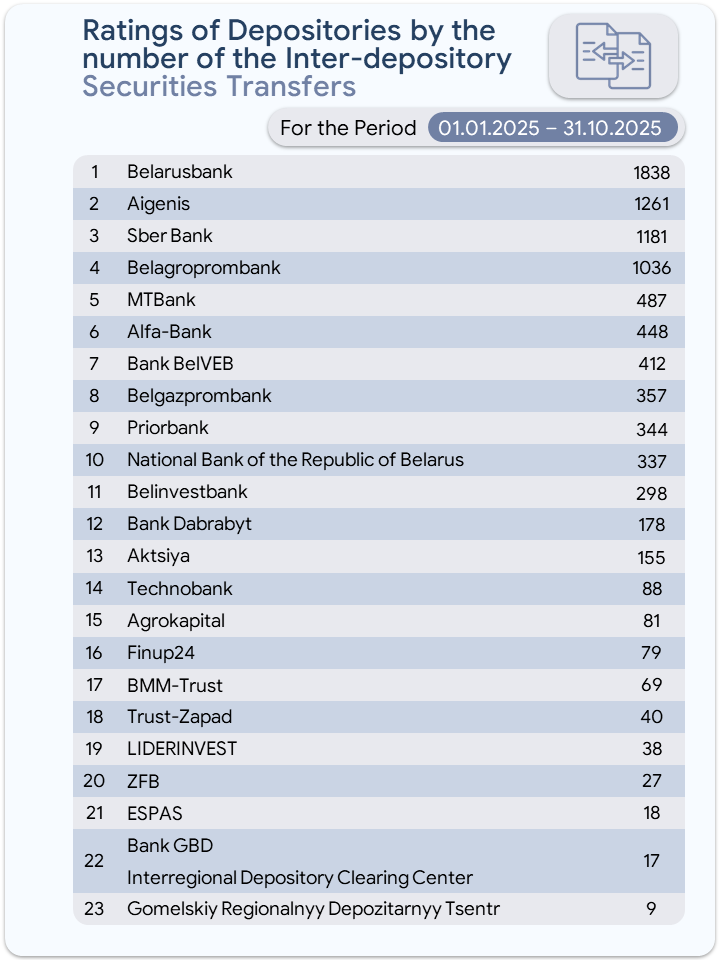Viewport: 720px width, 960px height.
Task: Select Alfa-Bank in the list
Action: [x=169, y=332]
